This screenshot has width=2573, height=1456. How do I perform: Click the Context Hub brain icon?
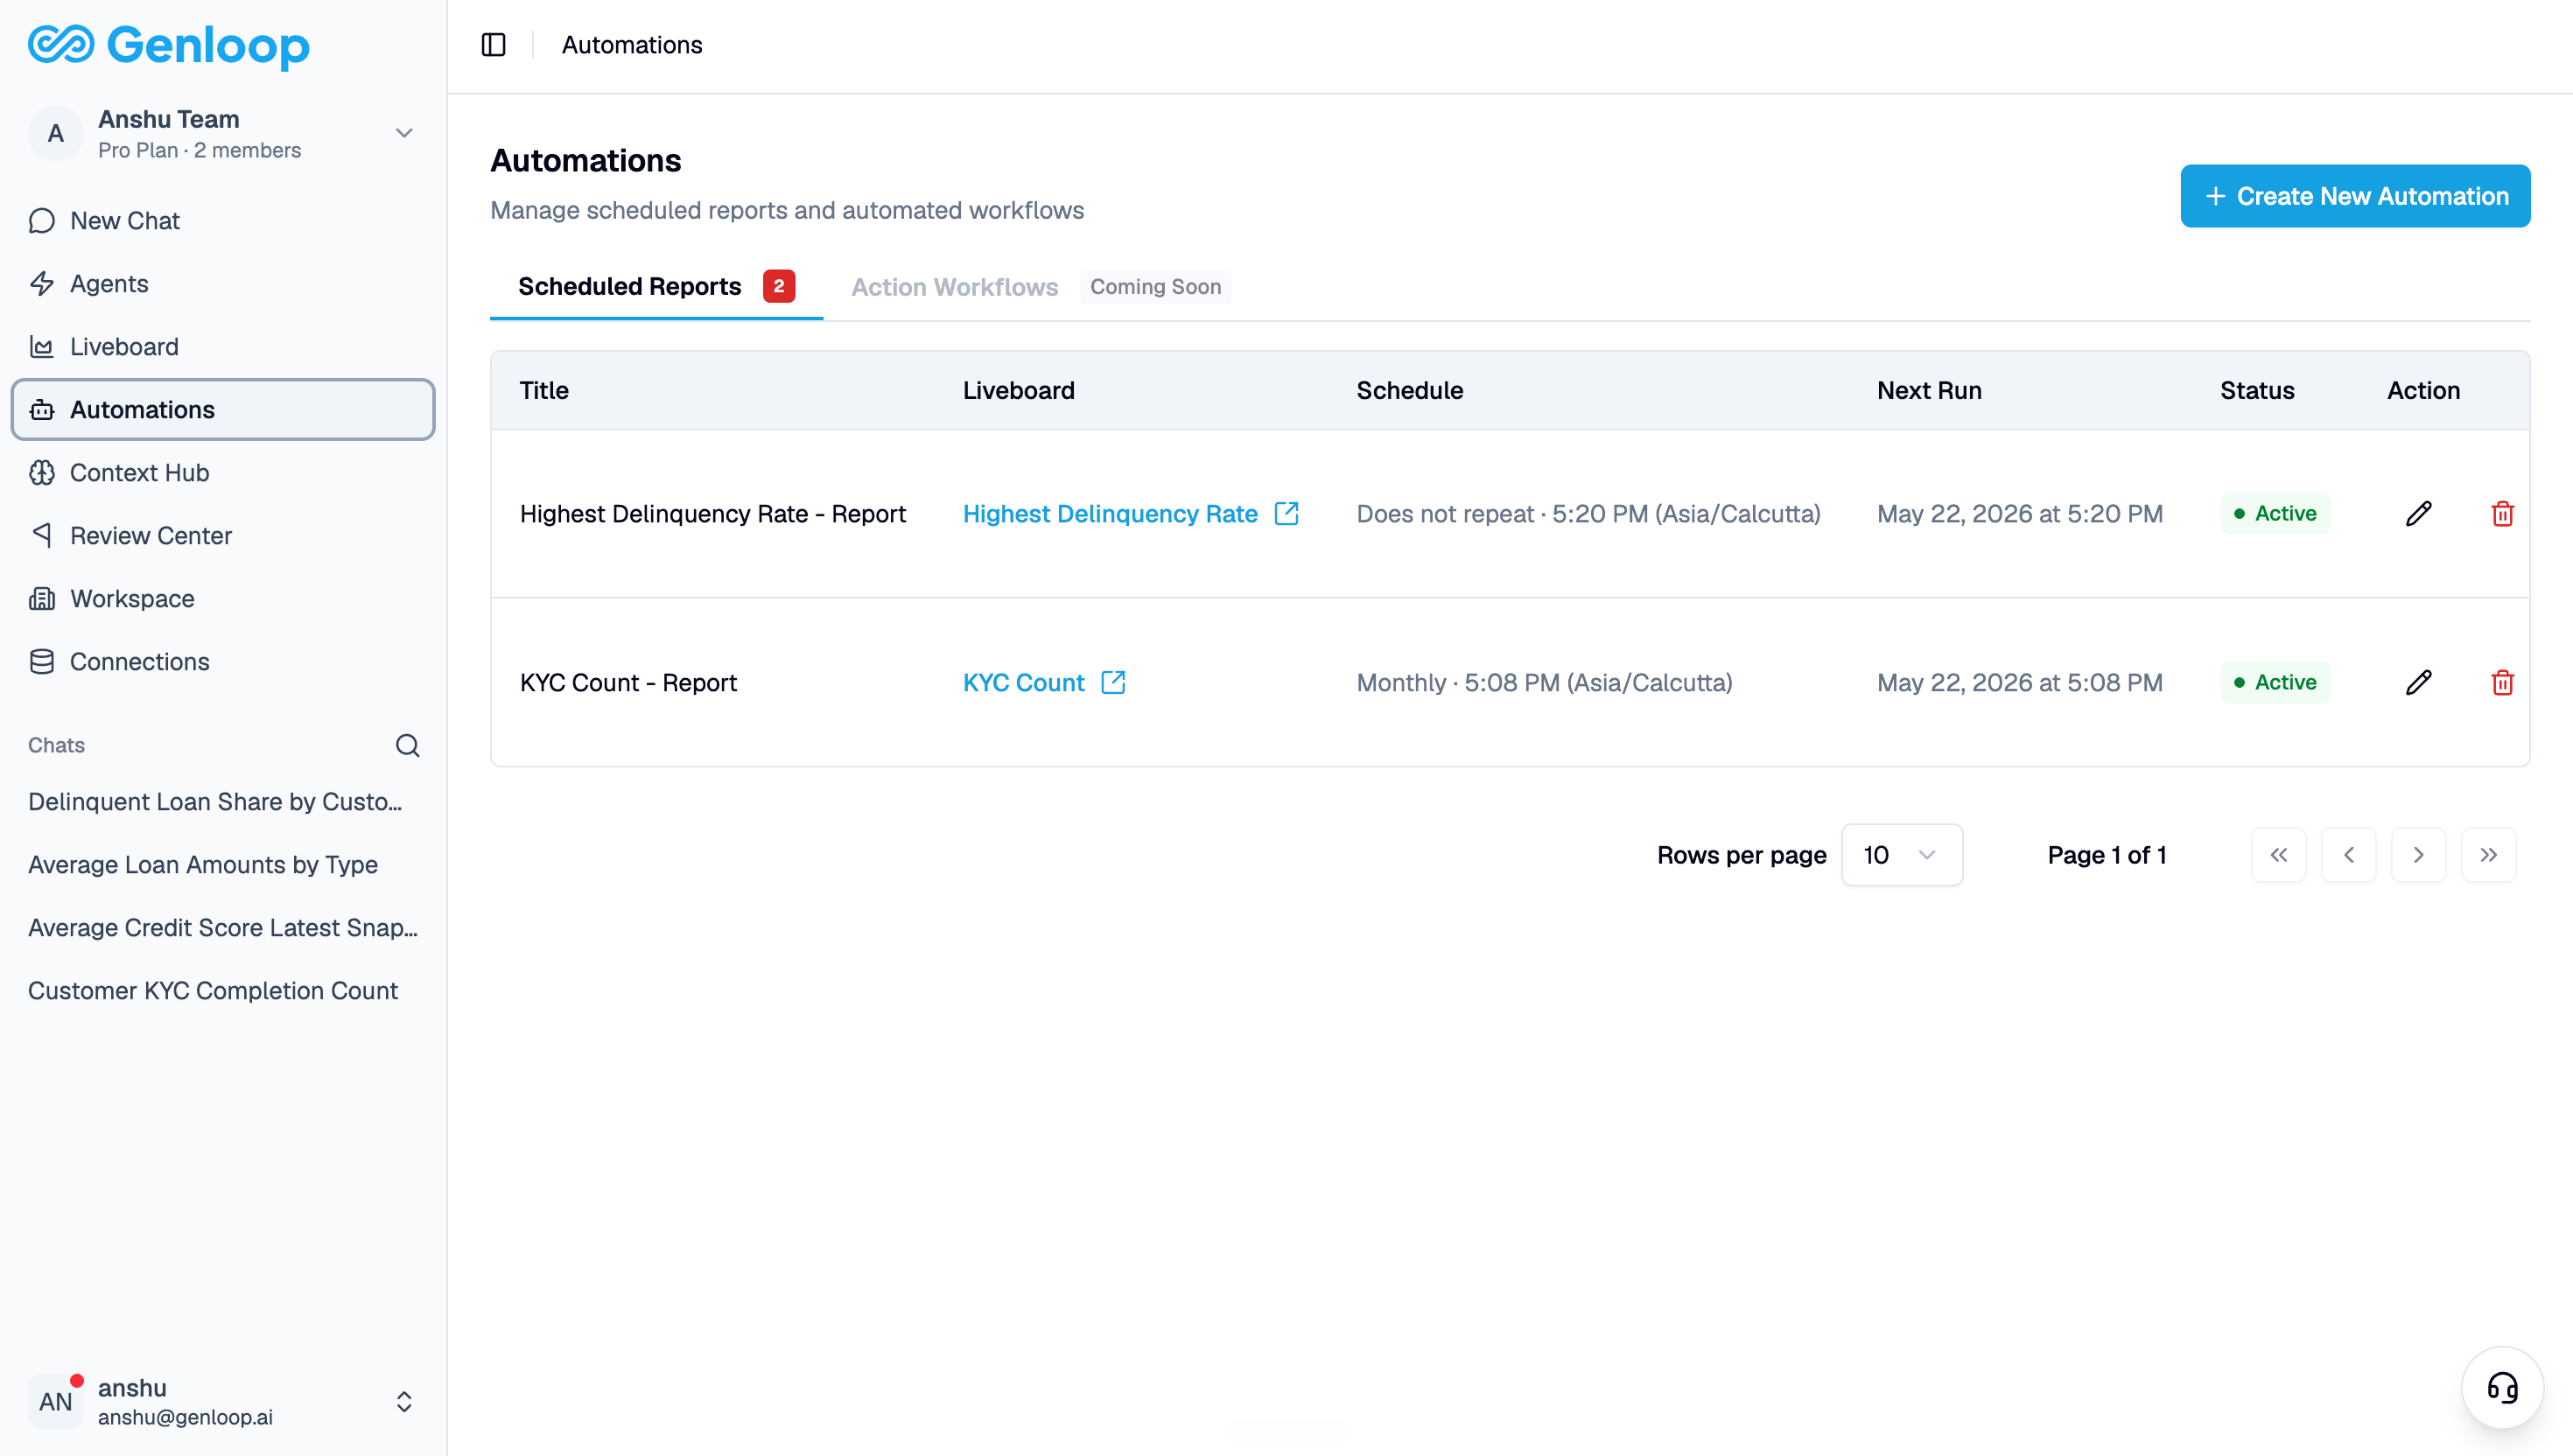click(x=42, y=473)
